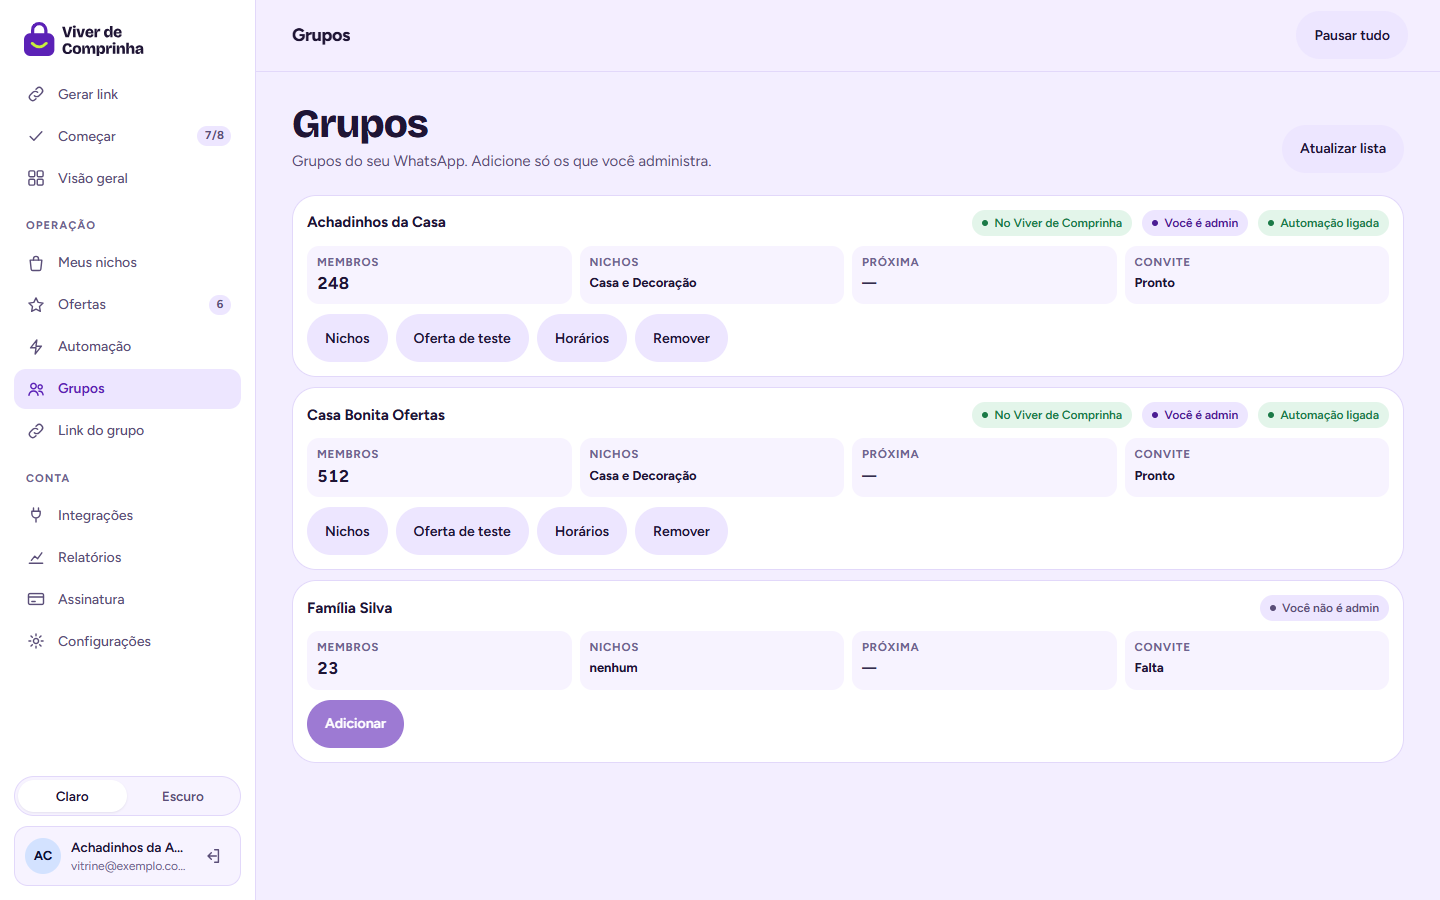
Task: Select Grupos sidebar label
Action: pos(81,389)
